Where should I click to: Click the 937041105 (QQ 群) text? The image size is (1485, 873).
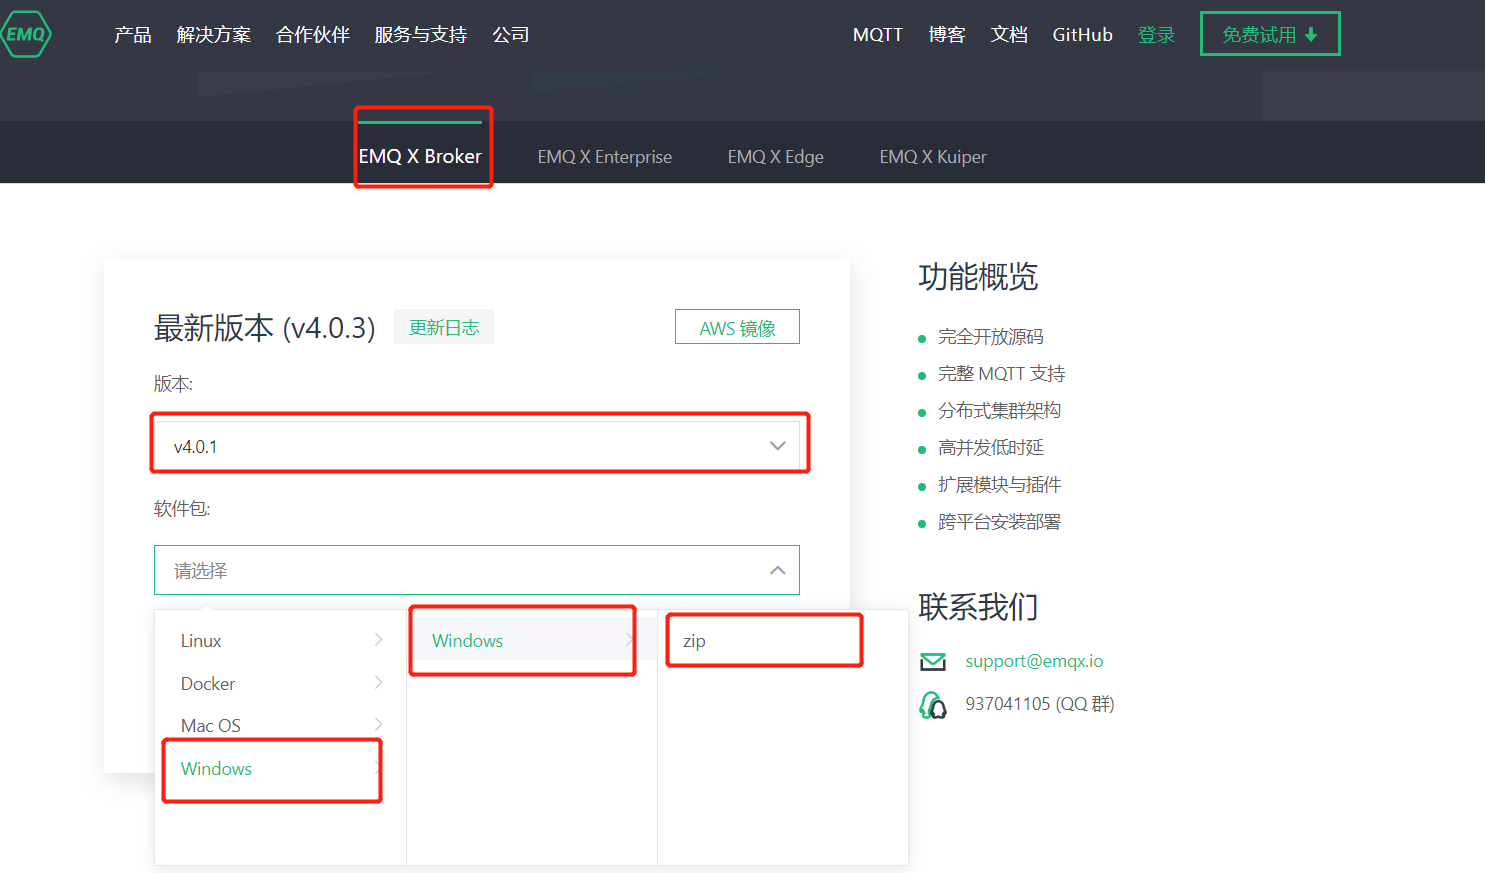(1040, 704)
